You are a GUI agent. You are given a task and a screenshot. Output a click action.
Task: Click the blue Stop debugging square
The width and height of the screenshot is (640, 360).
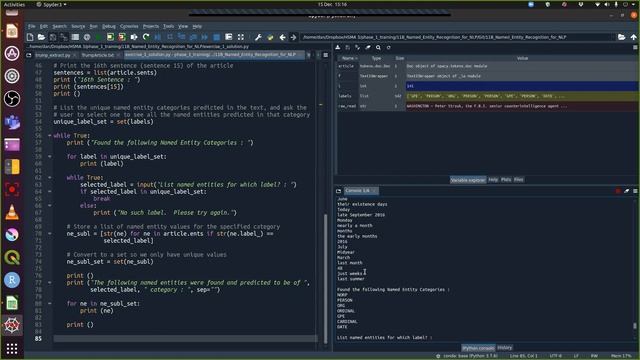click(217, 37)
